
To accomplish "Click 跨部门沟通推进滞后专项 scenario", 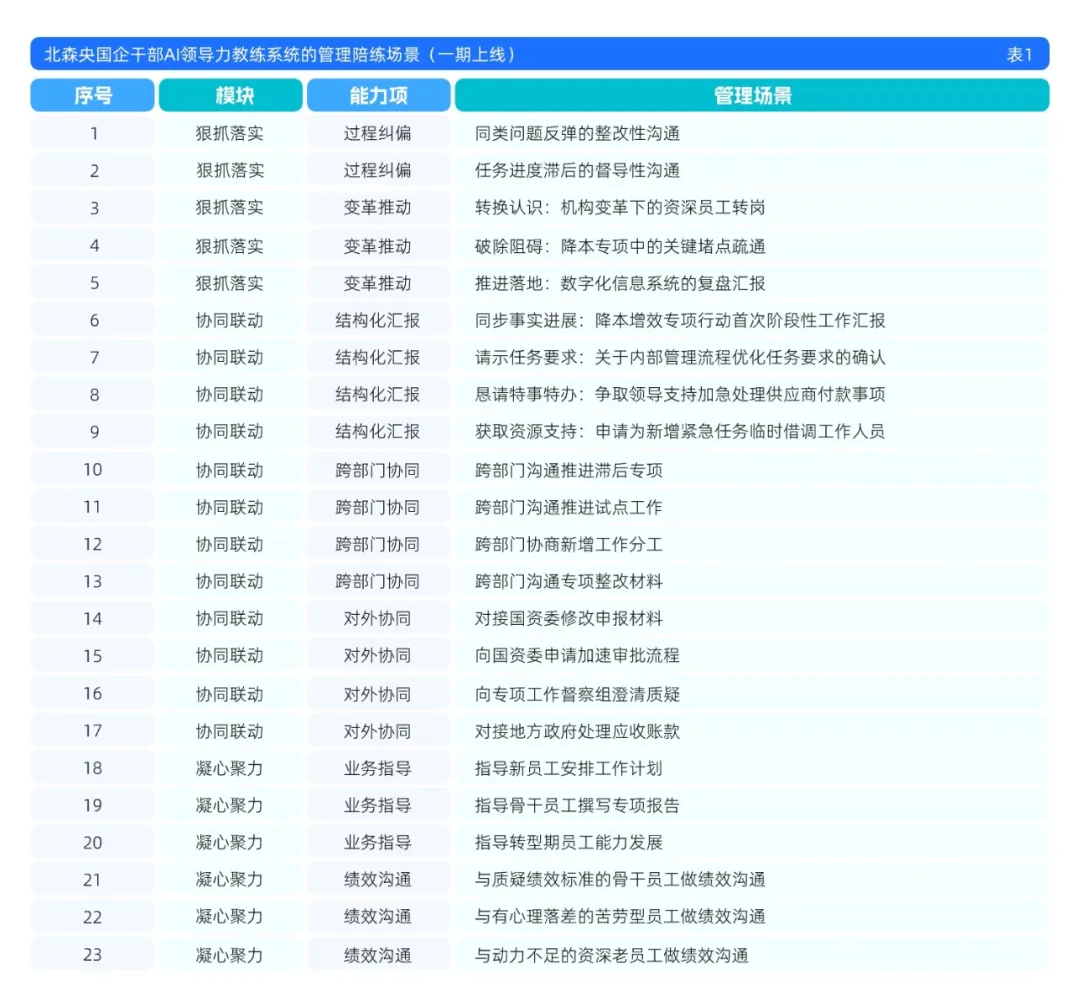I will click(568, 470).
